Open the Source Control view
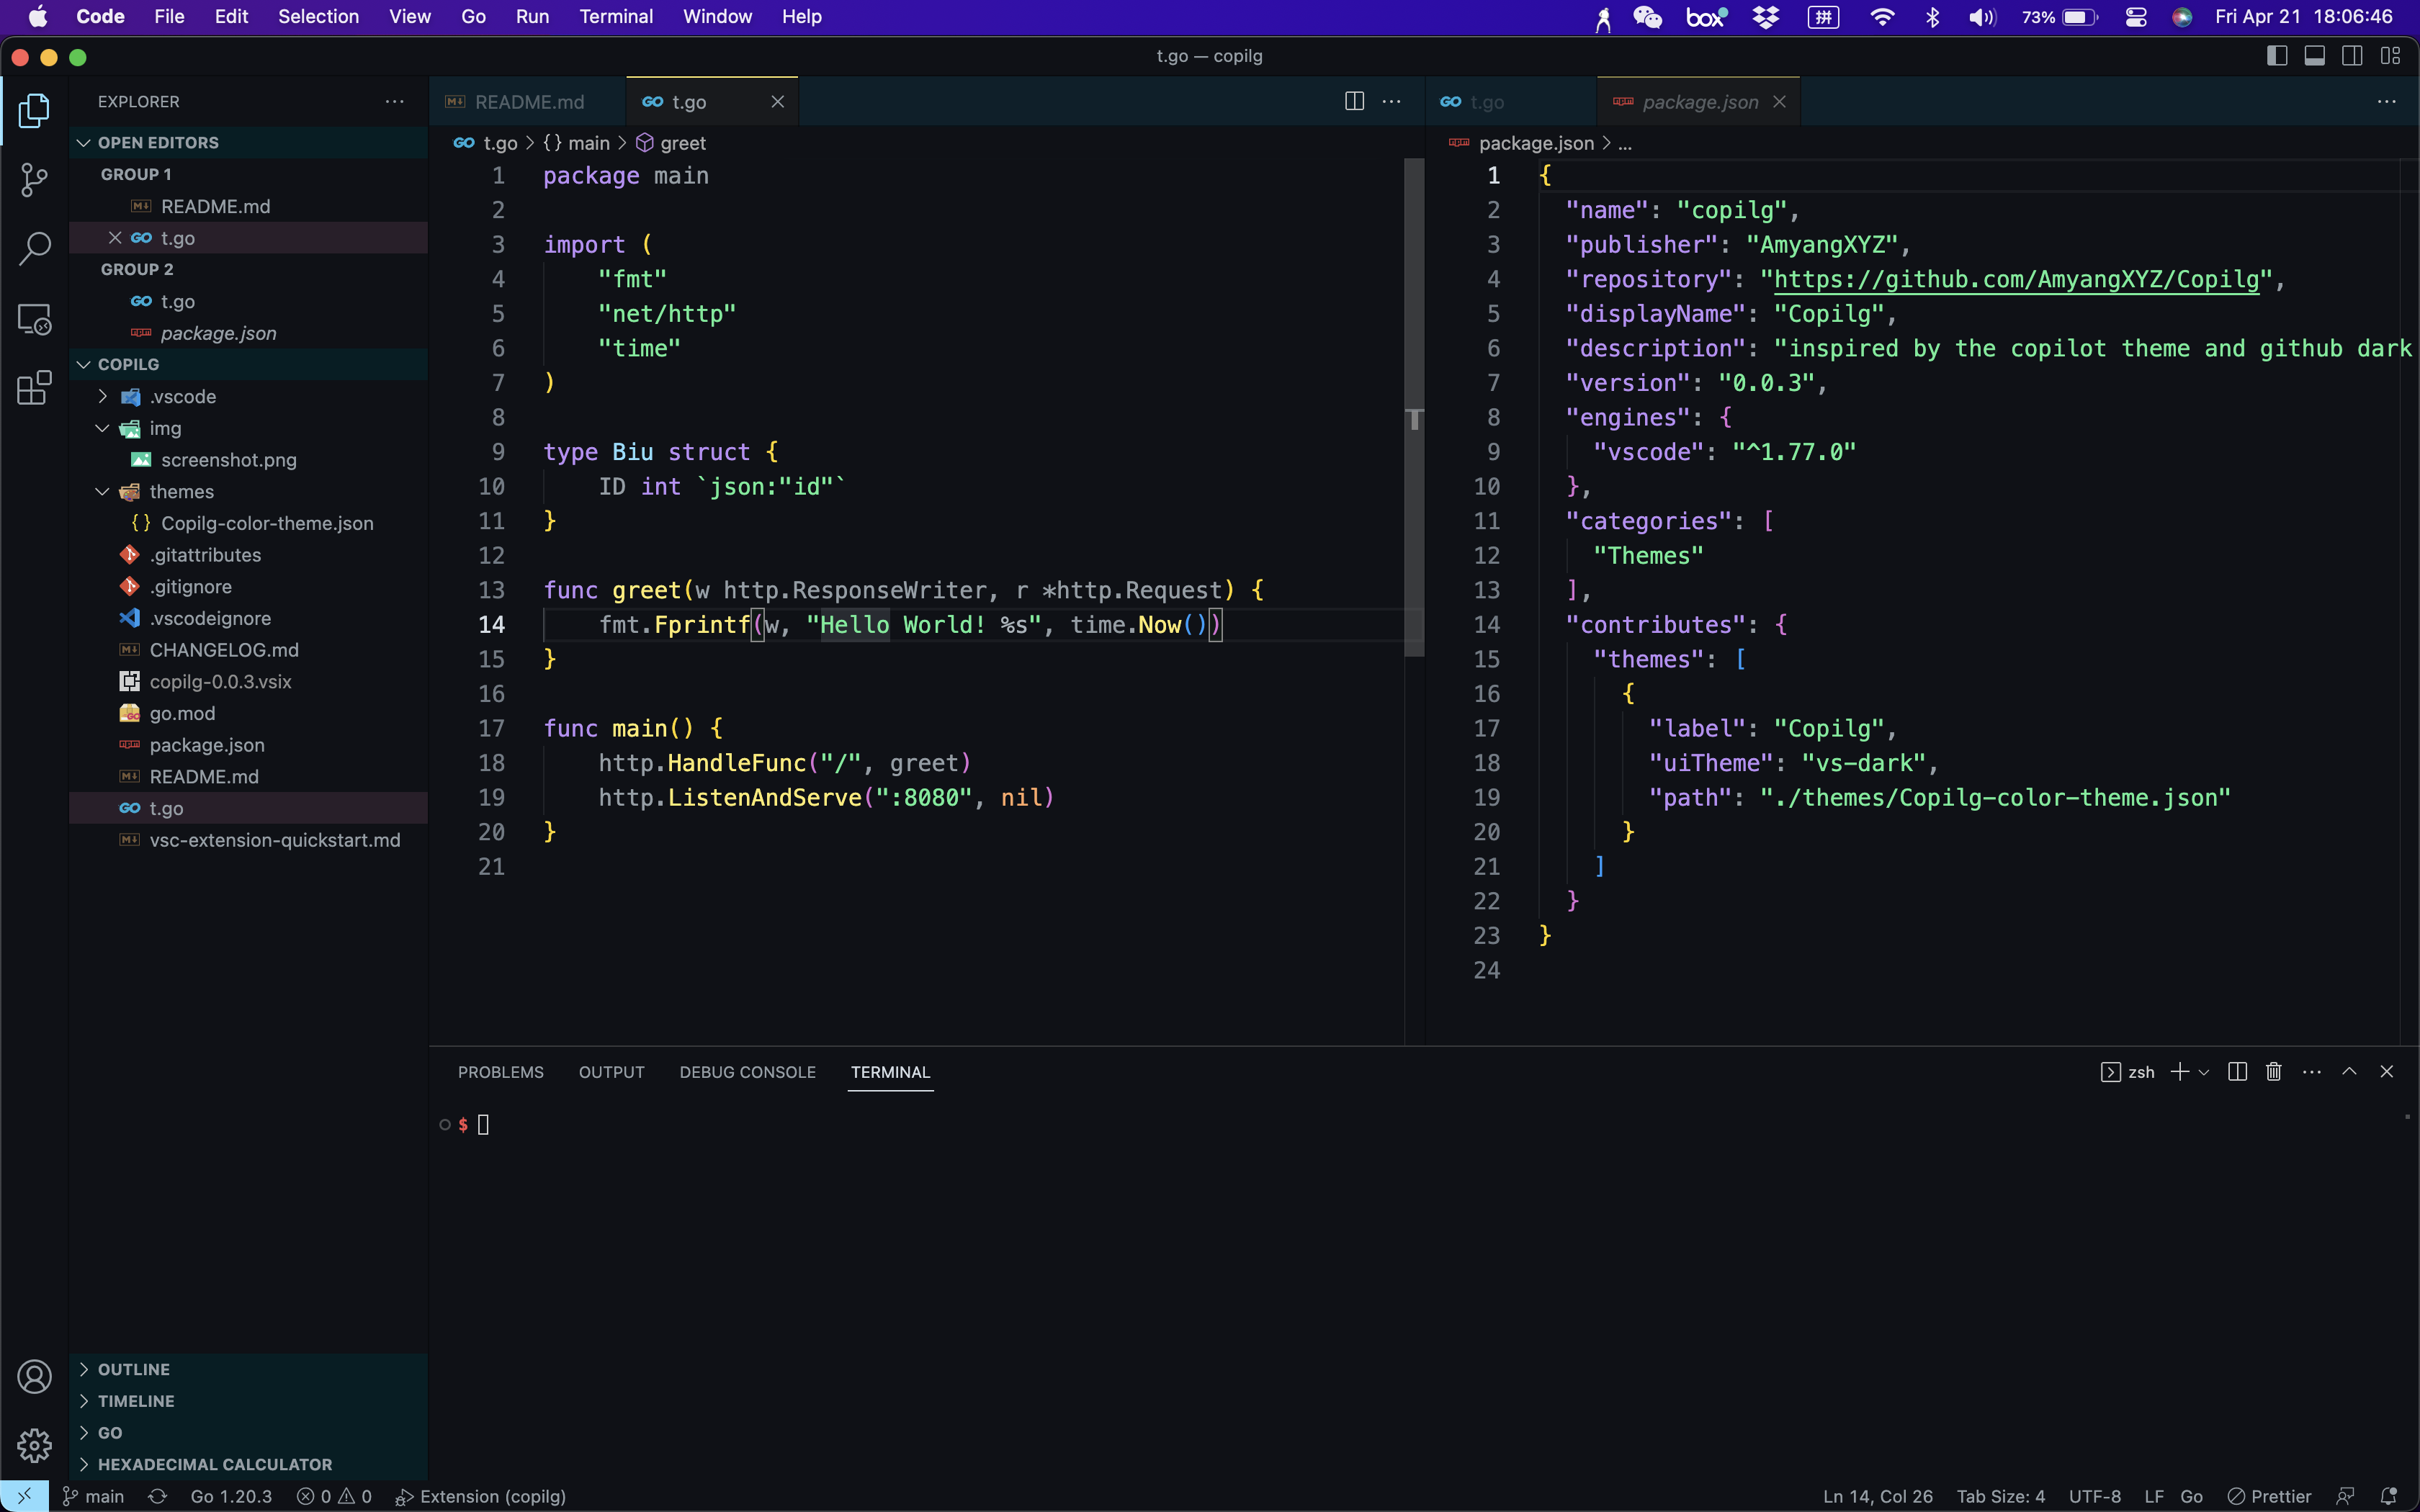Image resolution: width=2420 pixels, height=1512 pixels. point(34,180)
